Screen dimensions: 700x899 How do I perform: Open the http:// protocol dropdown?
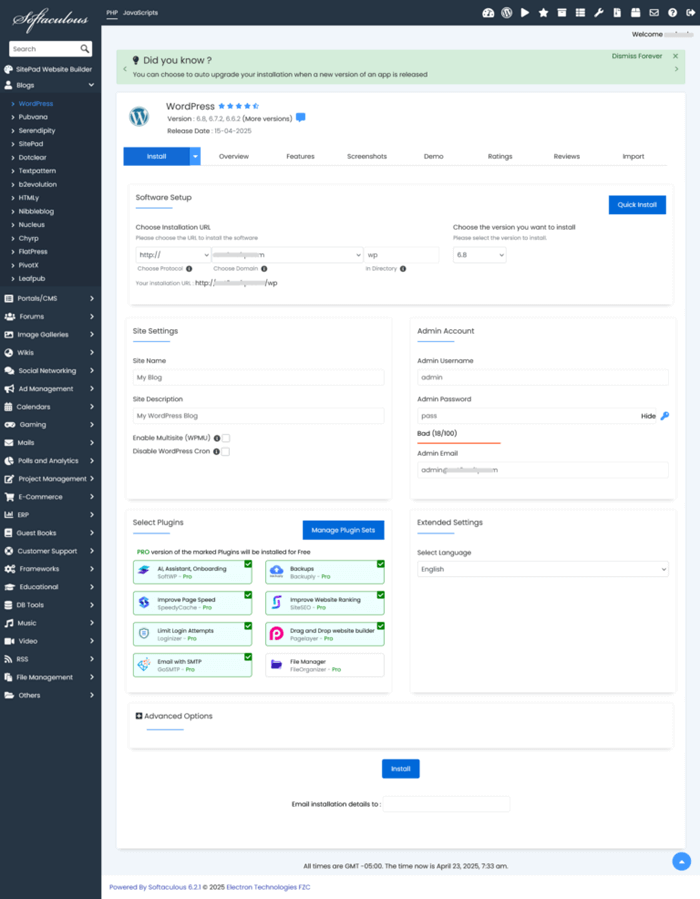pyautogui.click(x=174, y=255)
